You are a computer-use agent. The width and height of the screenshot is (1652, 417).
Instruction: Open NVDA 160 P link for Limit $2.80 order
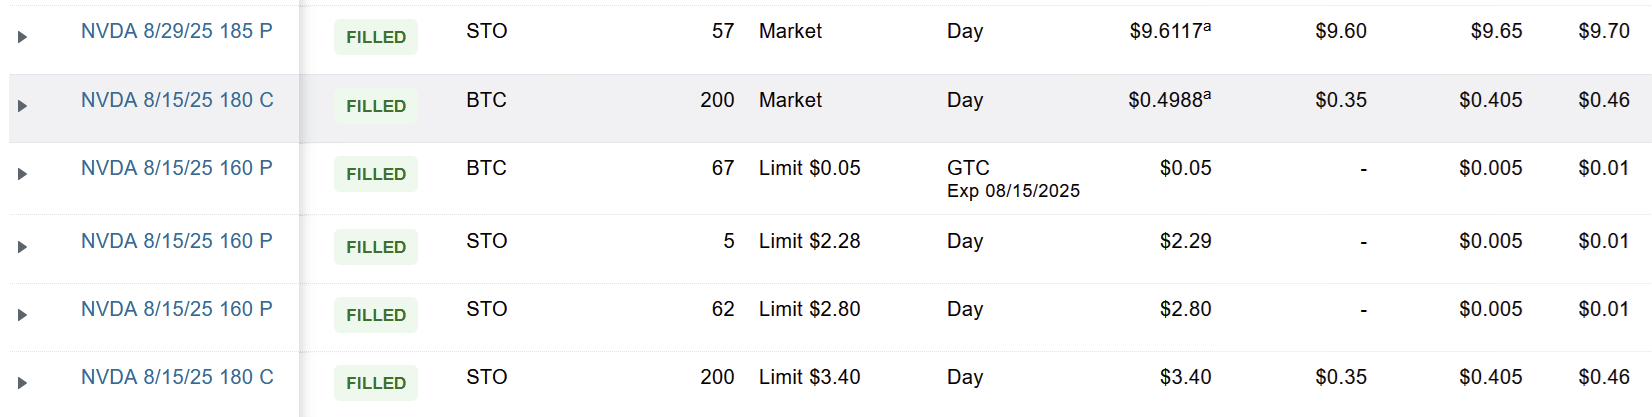176,309
